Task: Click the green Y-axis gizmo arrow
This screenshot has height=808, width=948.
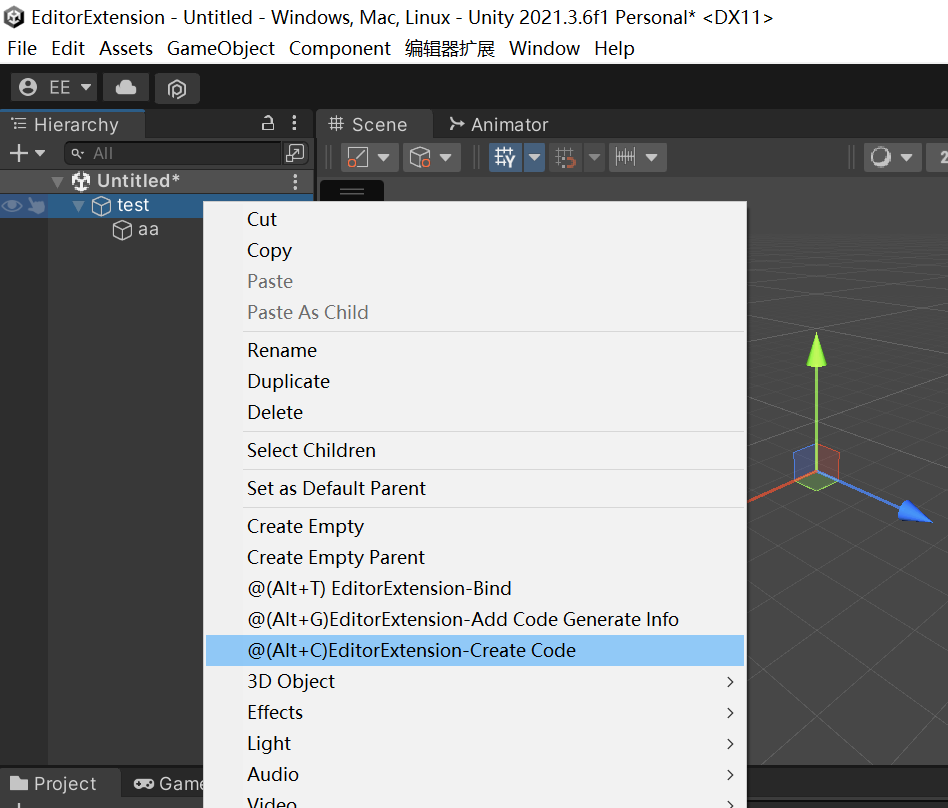Action: [x=816, y=351]
